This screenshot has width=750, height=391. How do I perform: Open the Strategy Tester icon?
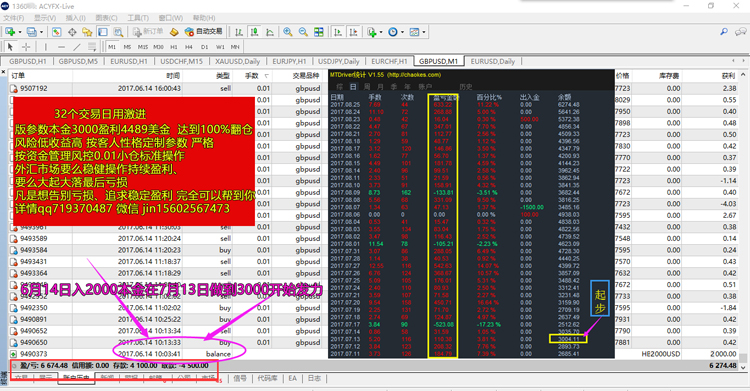(x=118, y=32)
